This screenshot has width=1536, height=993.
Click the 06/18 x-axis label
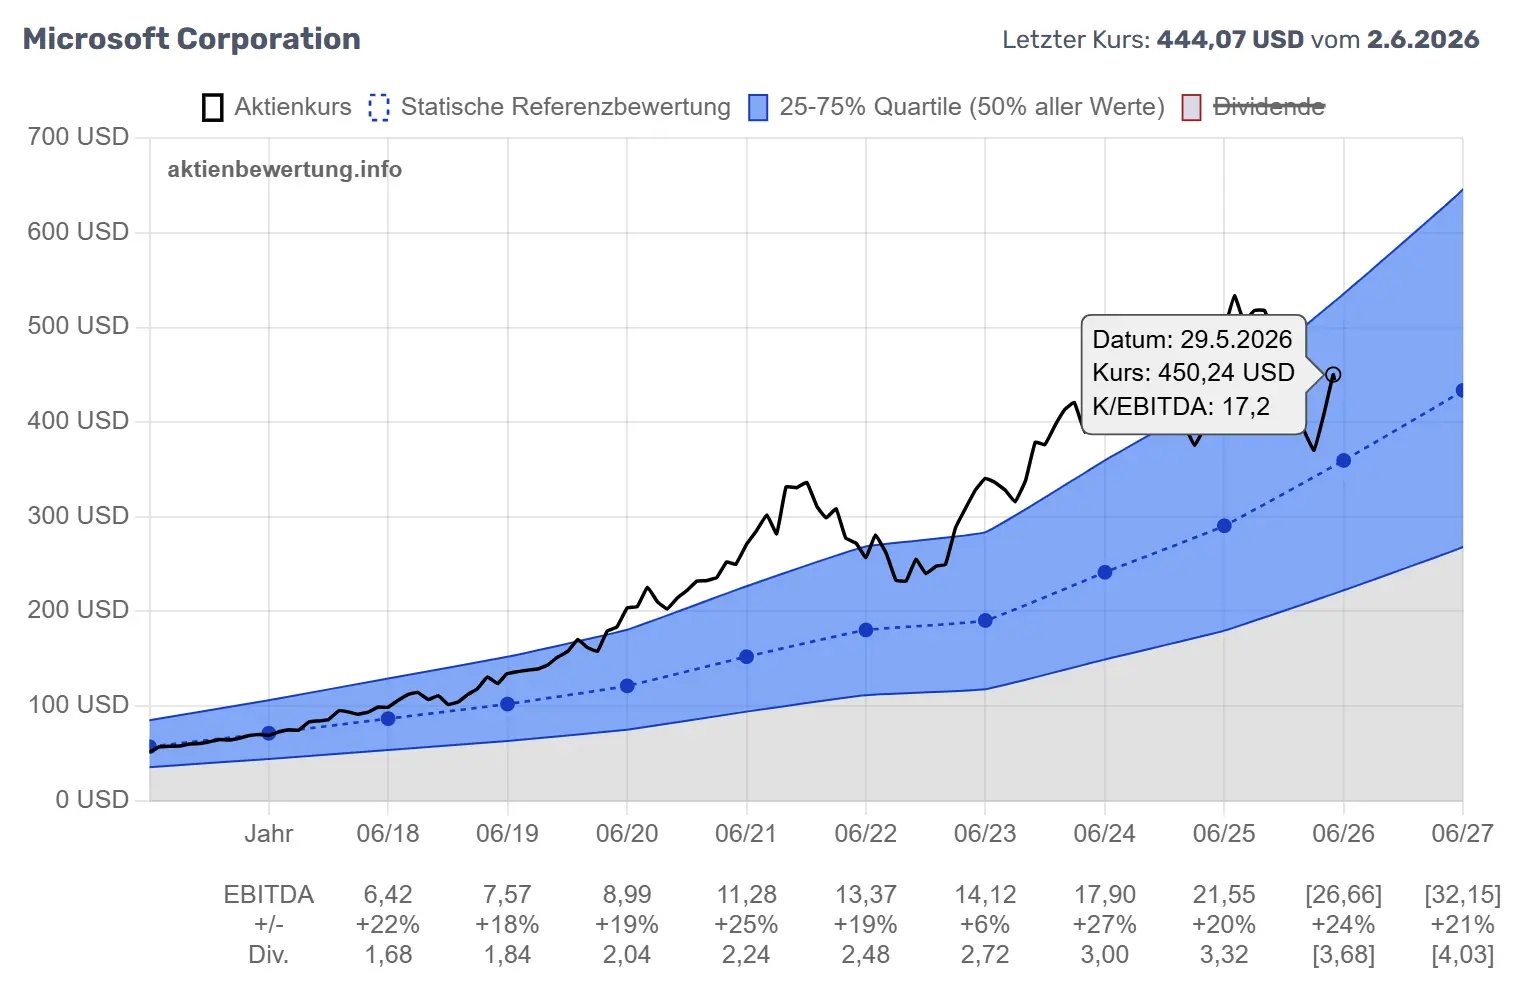(x=388, y=834)
